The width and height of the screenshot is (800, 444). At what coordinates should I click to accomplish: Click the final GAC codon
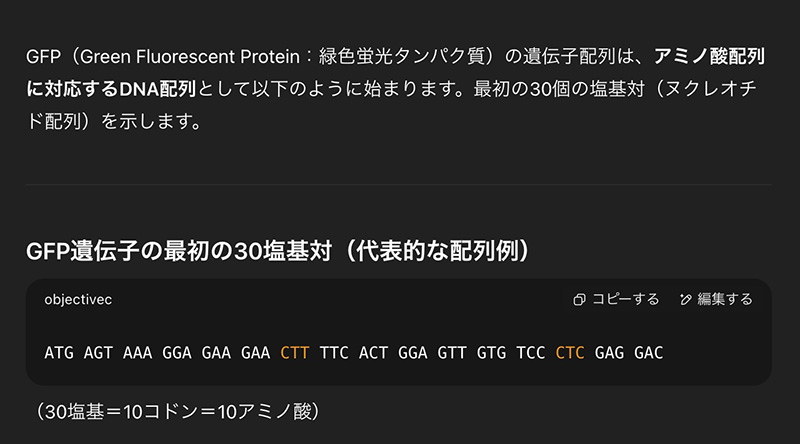tap(648, 353)
